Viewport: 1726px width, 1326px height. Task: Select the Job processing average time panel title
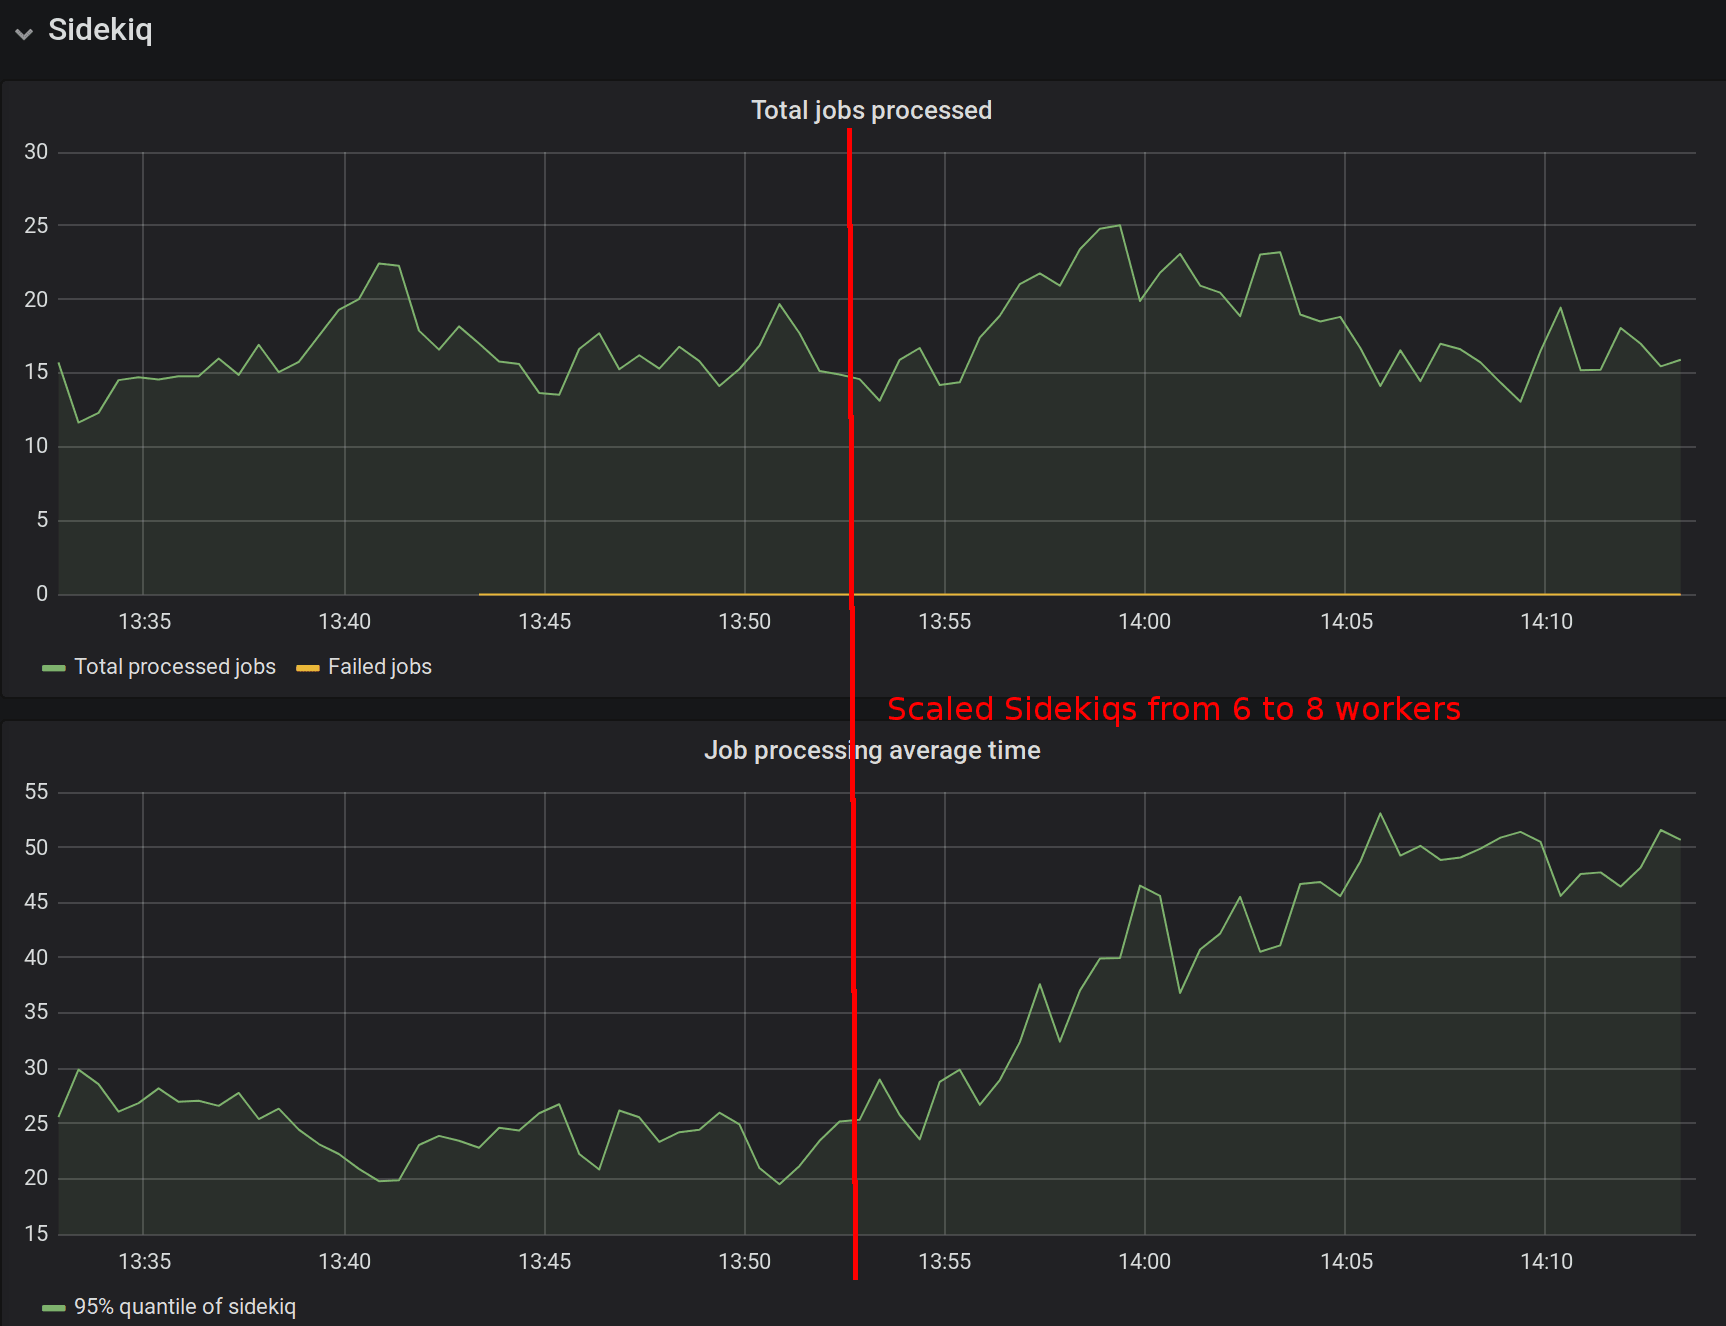click(x=873, y=750)
